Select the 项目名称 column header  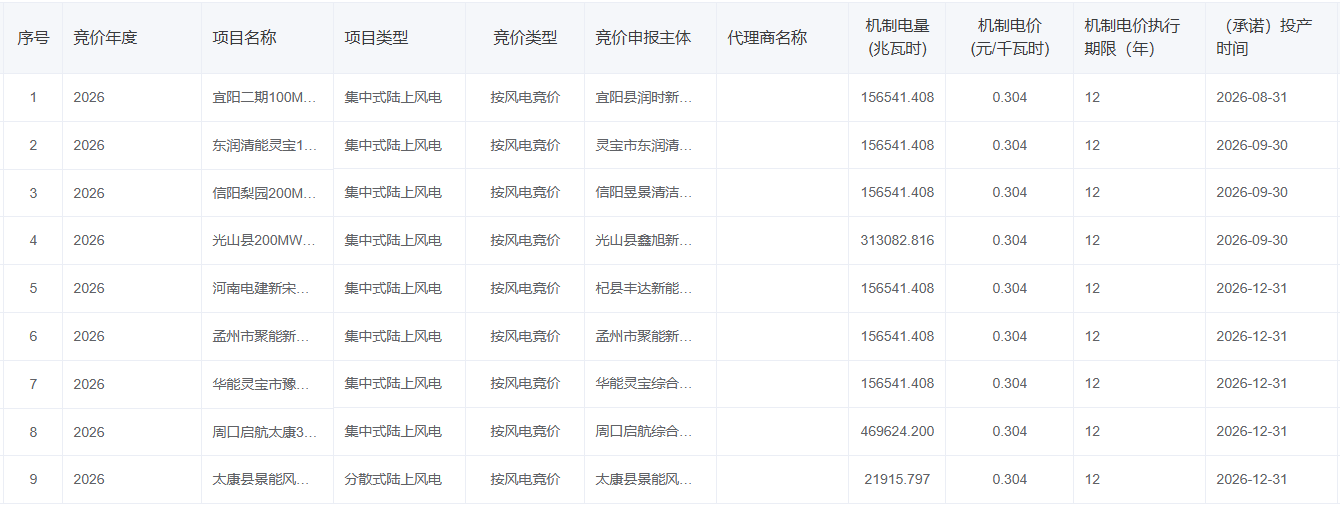pyautogui.click(x=244, y=38)
